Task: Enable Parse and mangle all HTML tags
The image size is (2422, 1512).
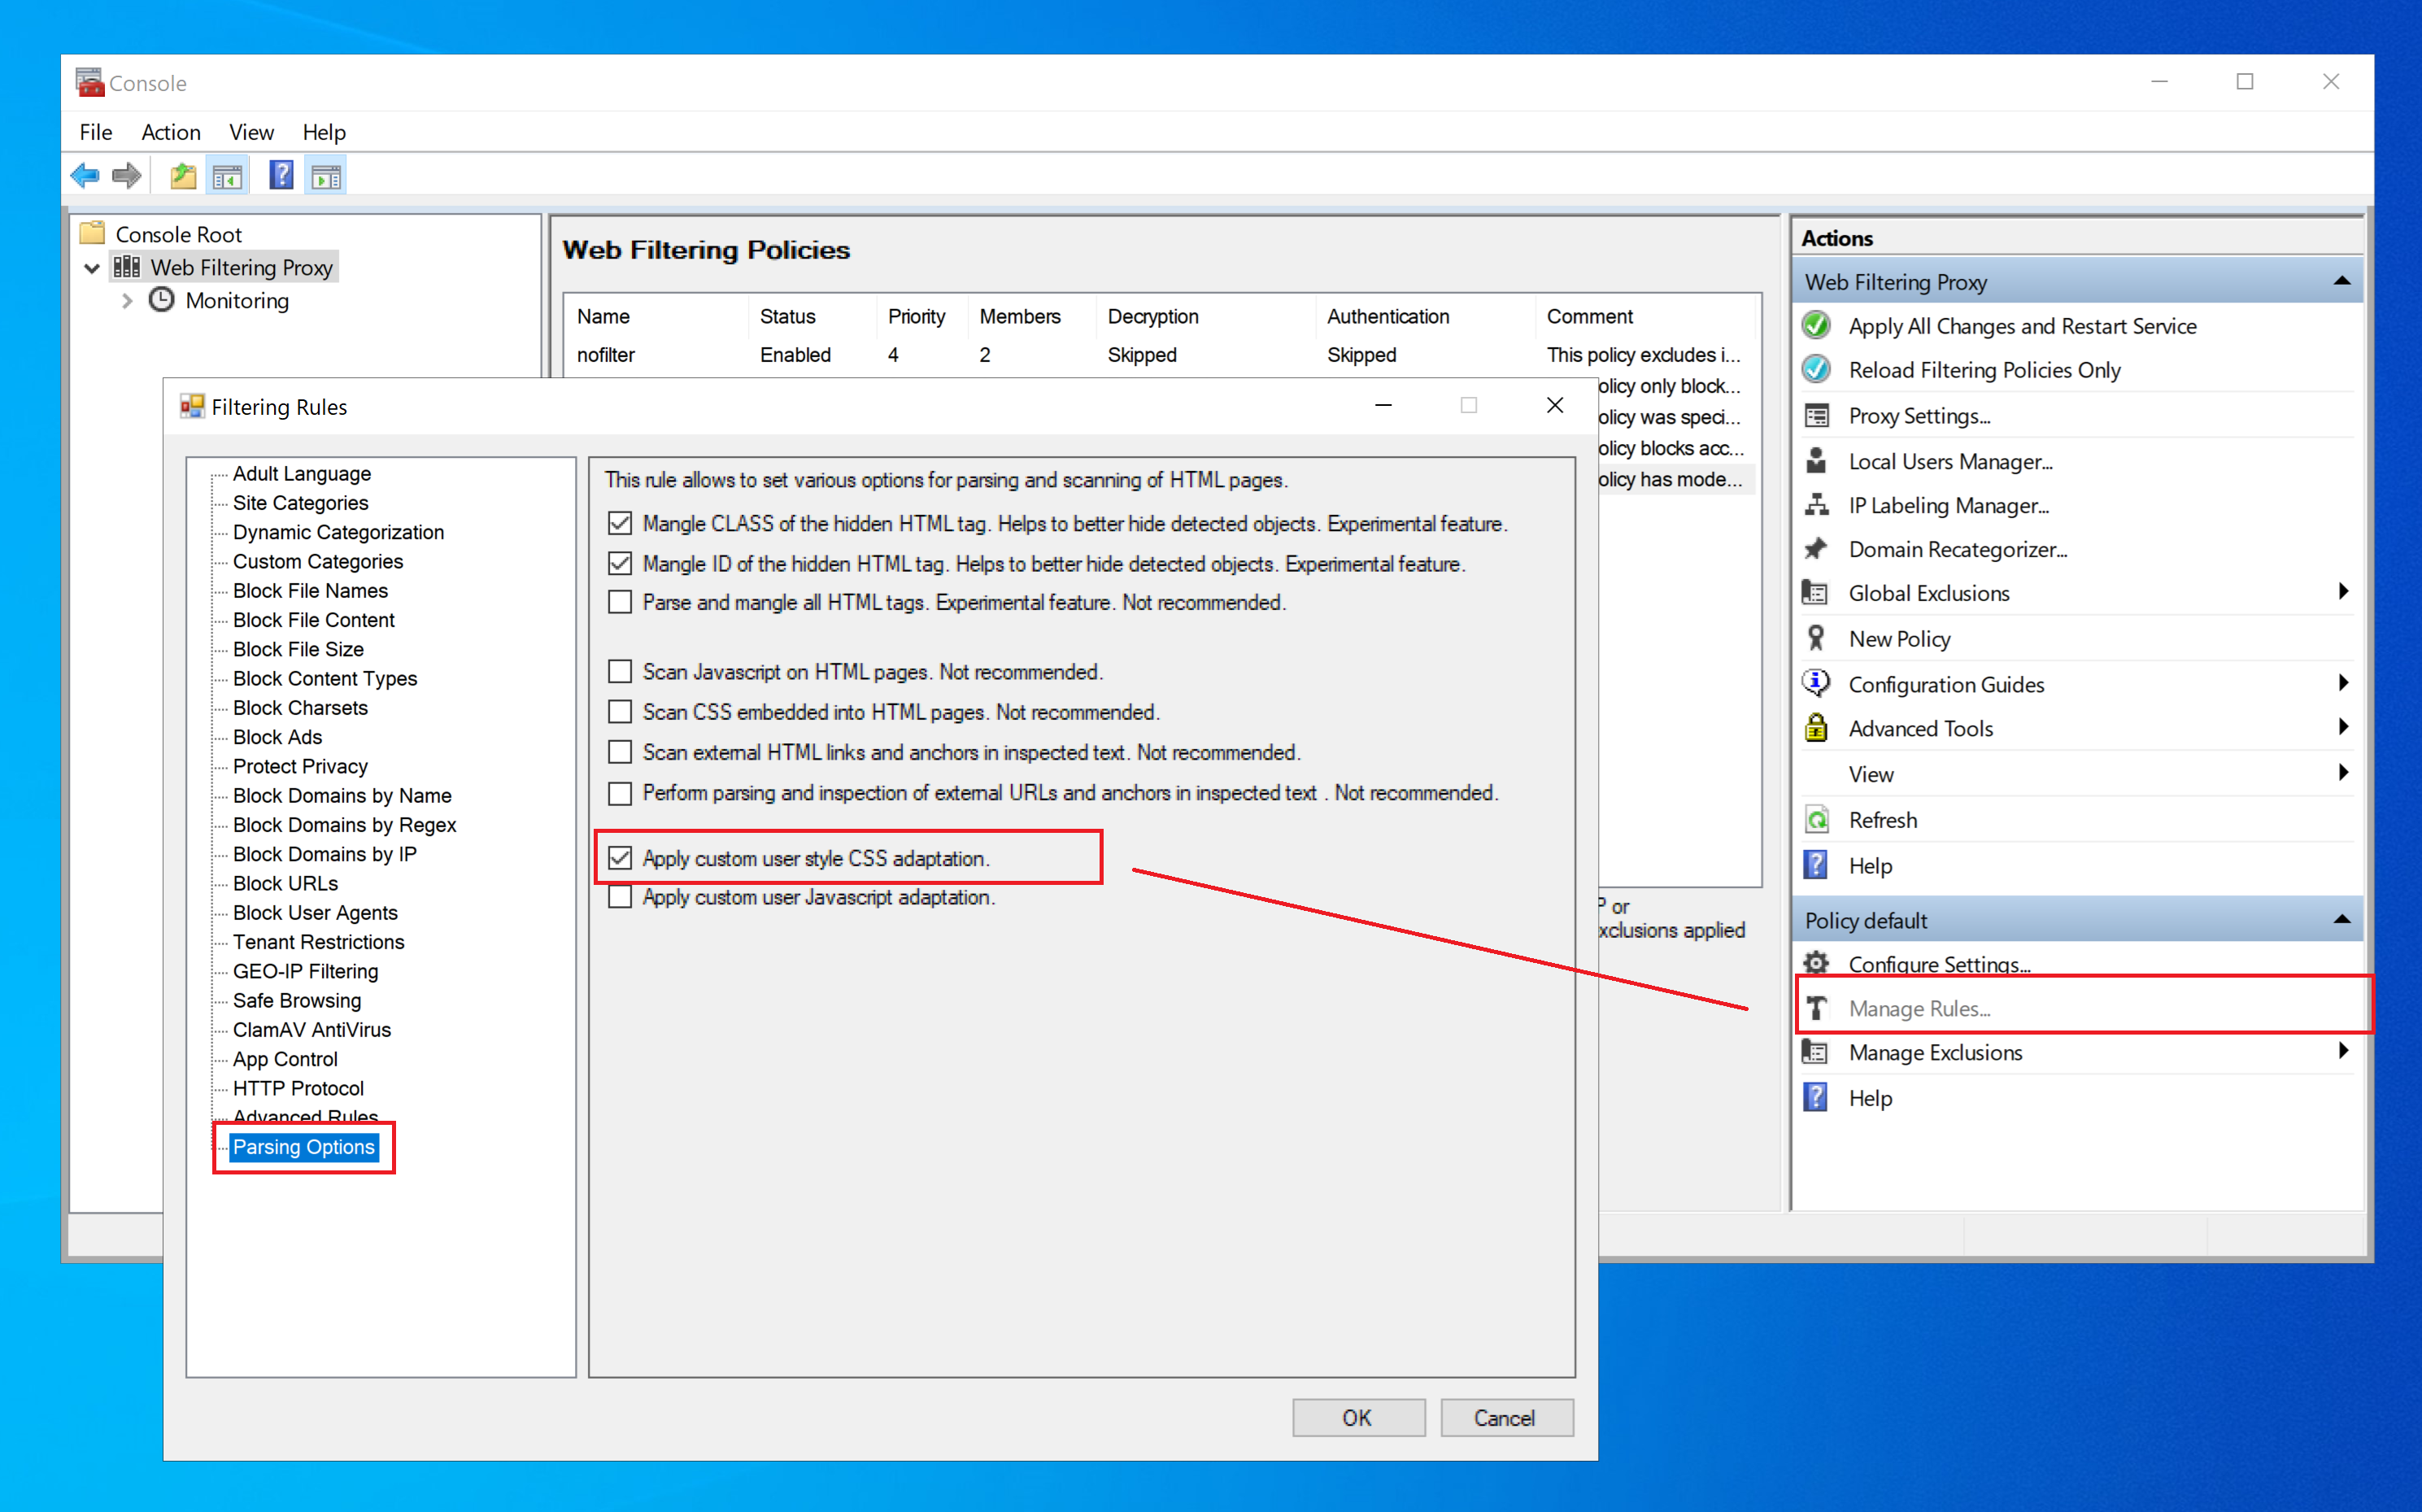Action: tap(620, 603)
